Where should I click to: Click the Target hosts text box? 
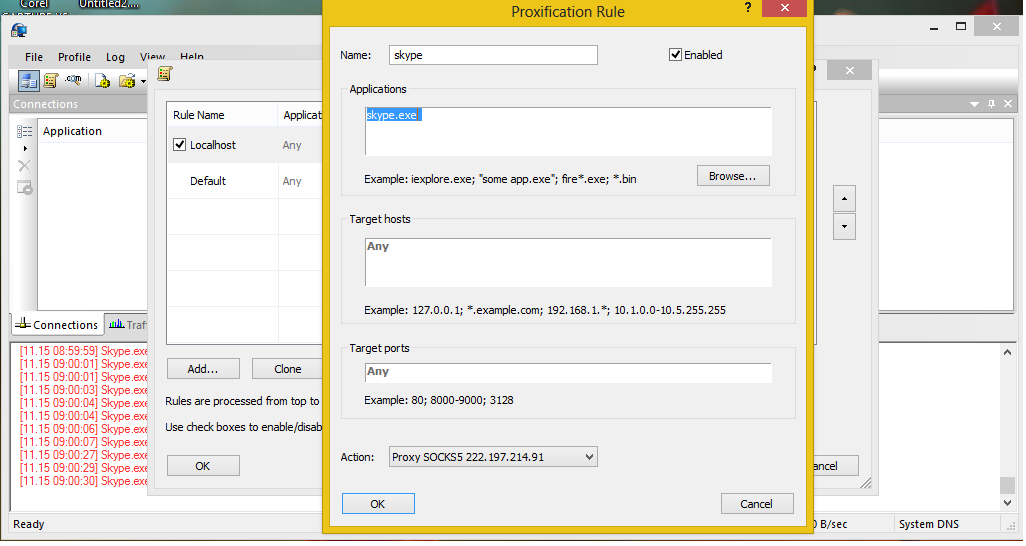(x=568, y=262)
